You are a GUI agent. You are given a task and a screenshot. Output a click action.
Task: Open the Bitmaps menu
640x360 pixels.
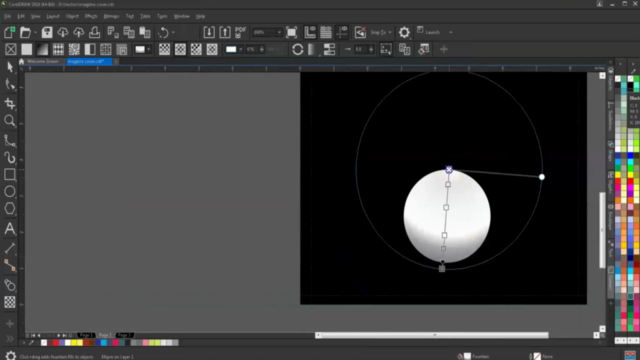[111, 16]
